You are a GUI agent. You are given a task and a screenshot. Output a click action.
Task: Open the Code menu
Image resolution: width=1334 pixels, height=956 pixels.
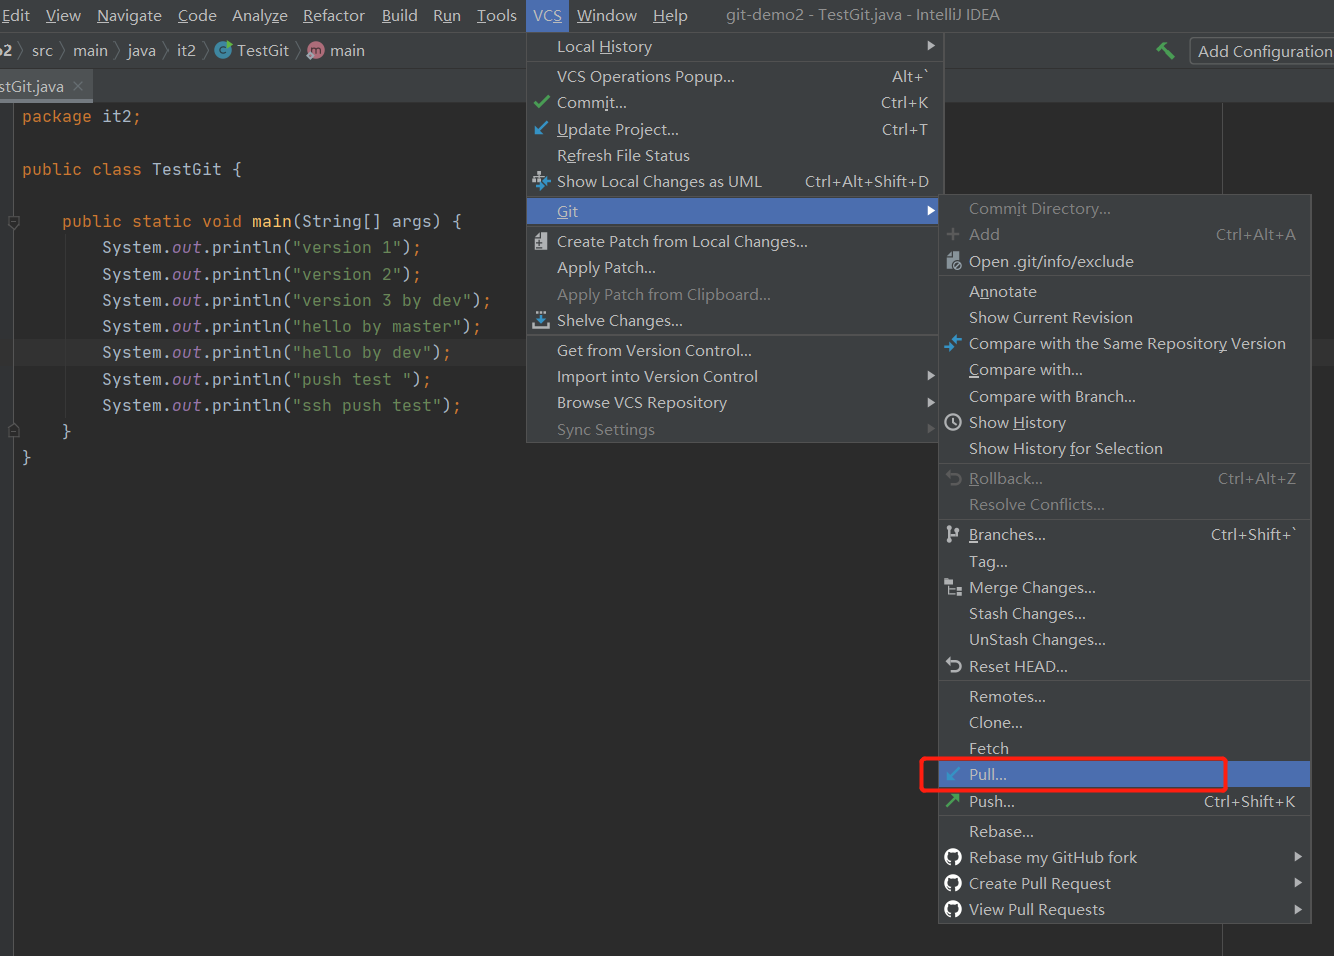(197, 15)
